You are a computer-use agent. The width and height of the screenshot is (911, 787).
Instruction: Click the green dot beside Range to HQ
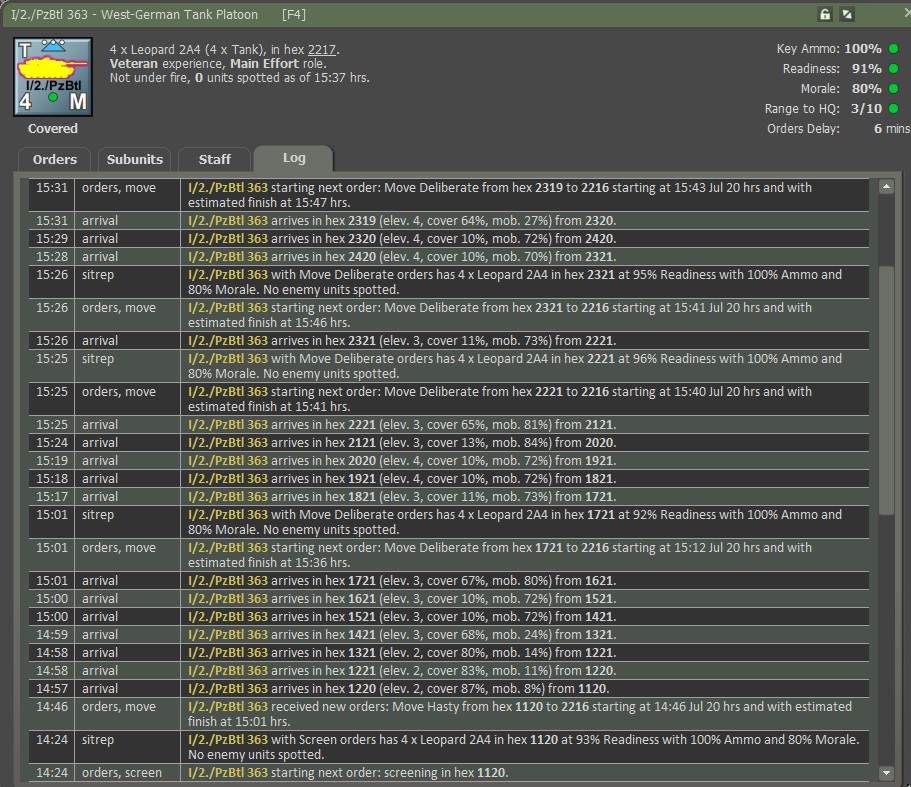click(x=894, y=109)
